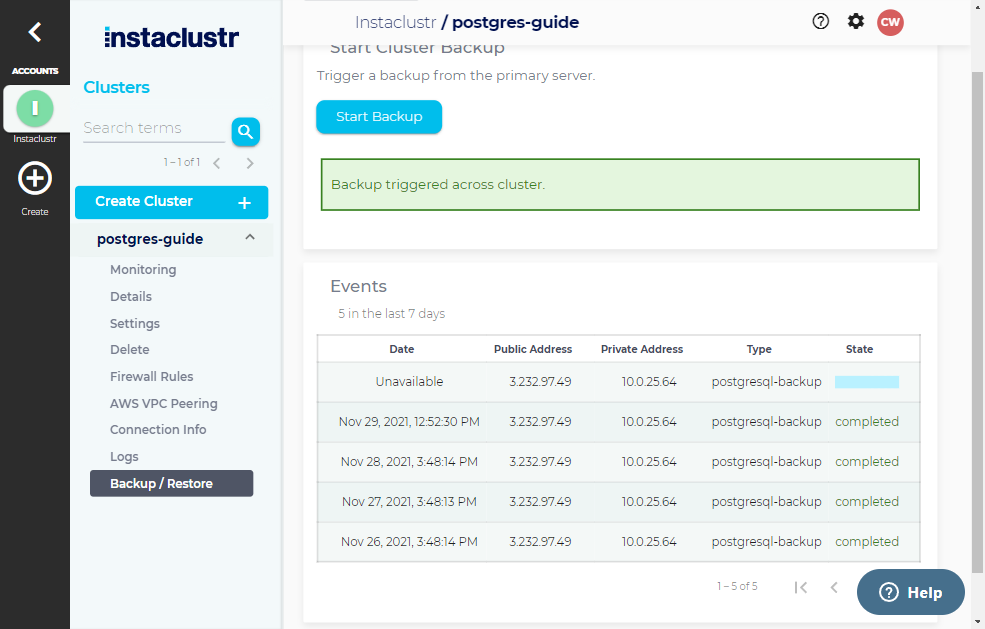Open Connection Info

pyautogui.click(x=158, y=430)
